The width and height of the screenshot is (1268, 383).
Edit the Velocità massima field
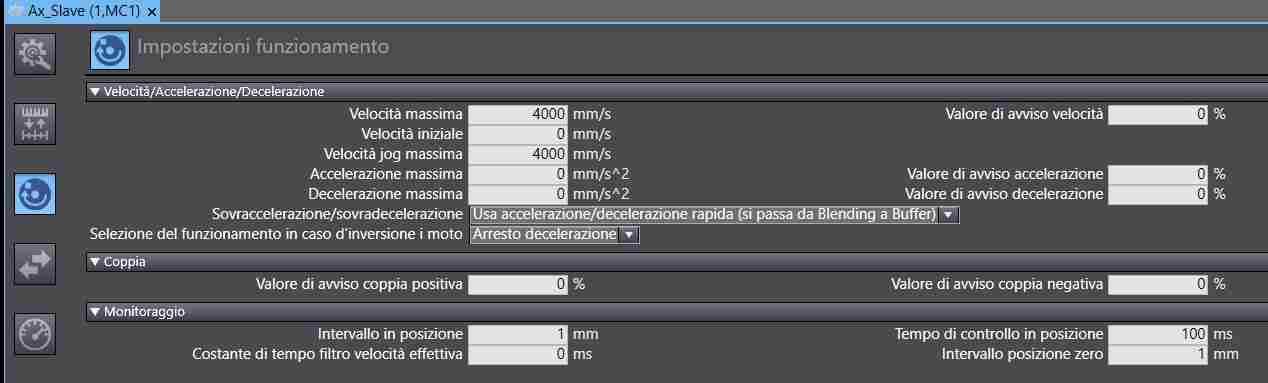coord(519,114)
